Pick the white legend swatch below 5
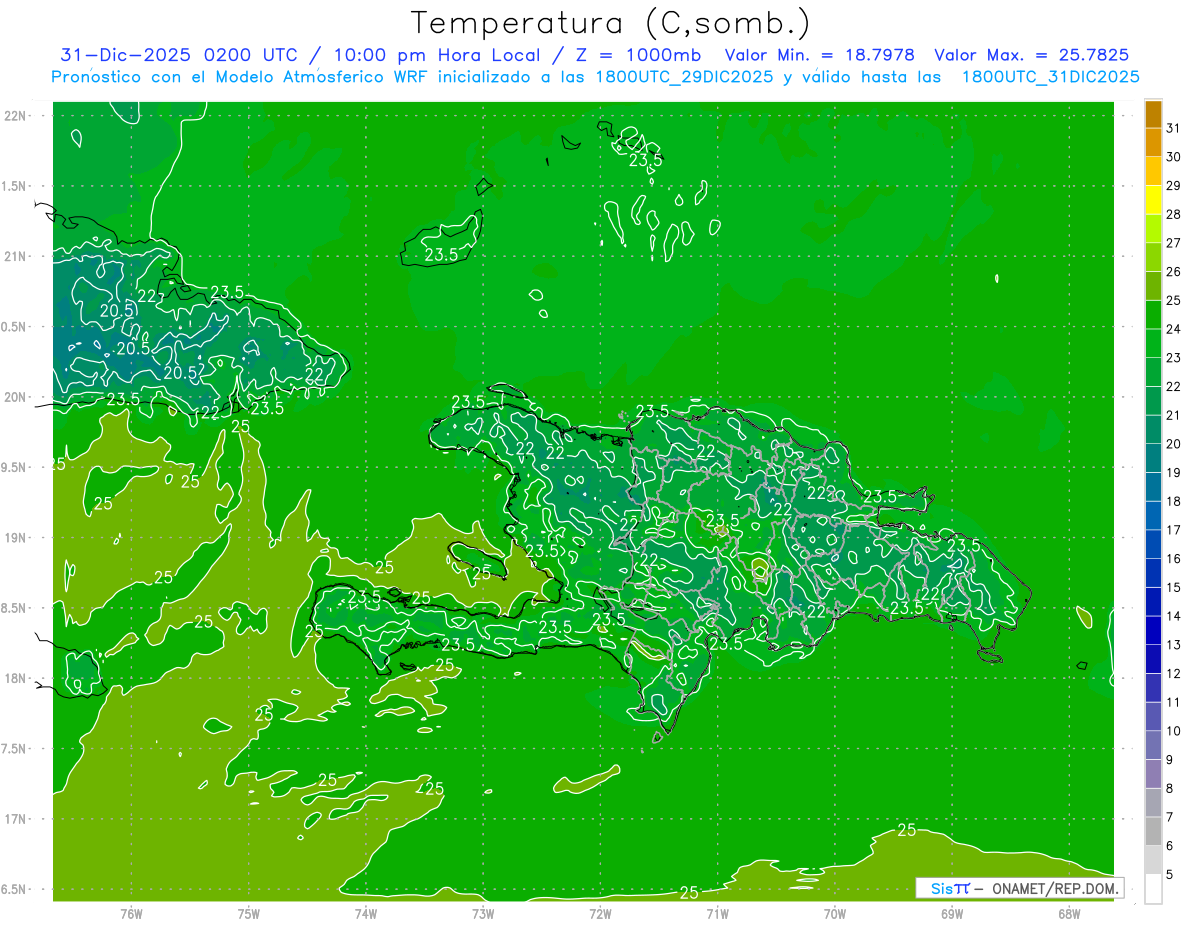This screenshot has height=927, width=1200. 1153,889
